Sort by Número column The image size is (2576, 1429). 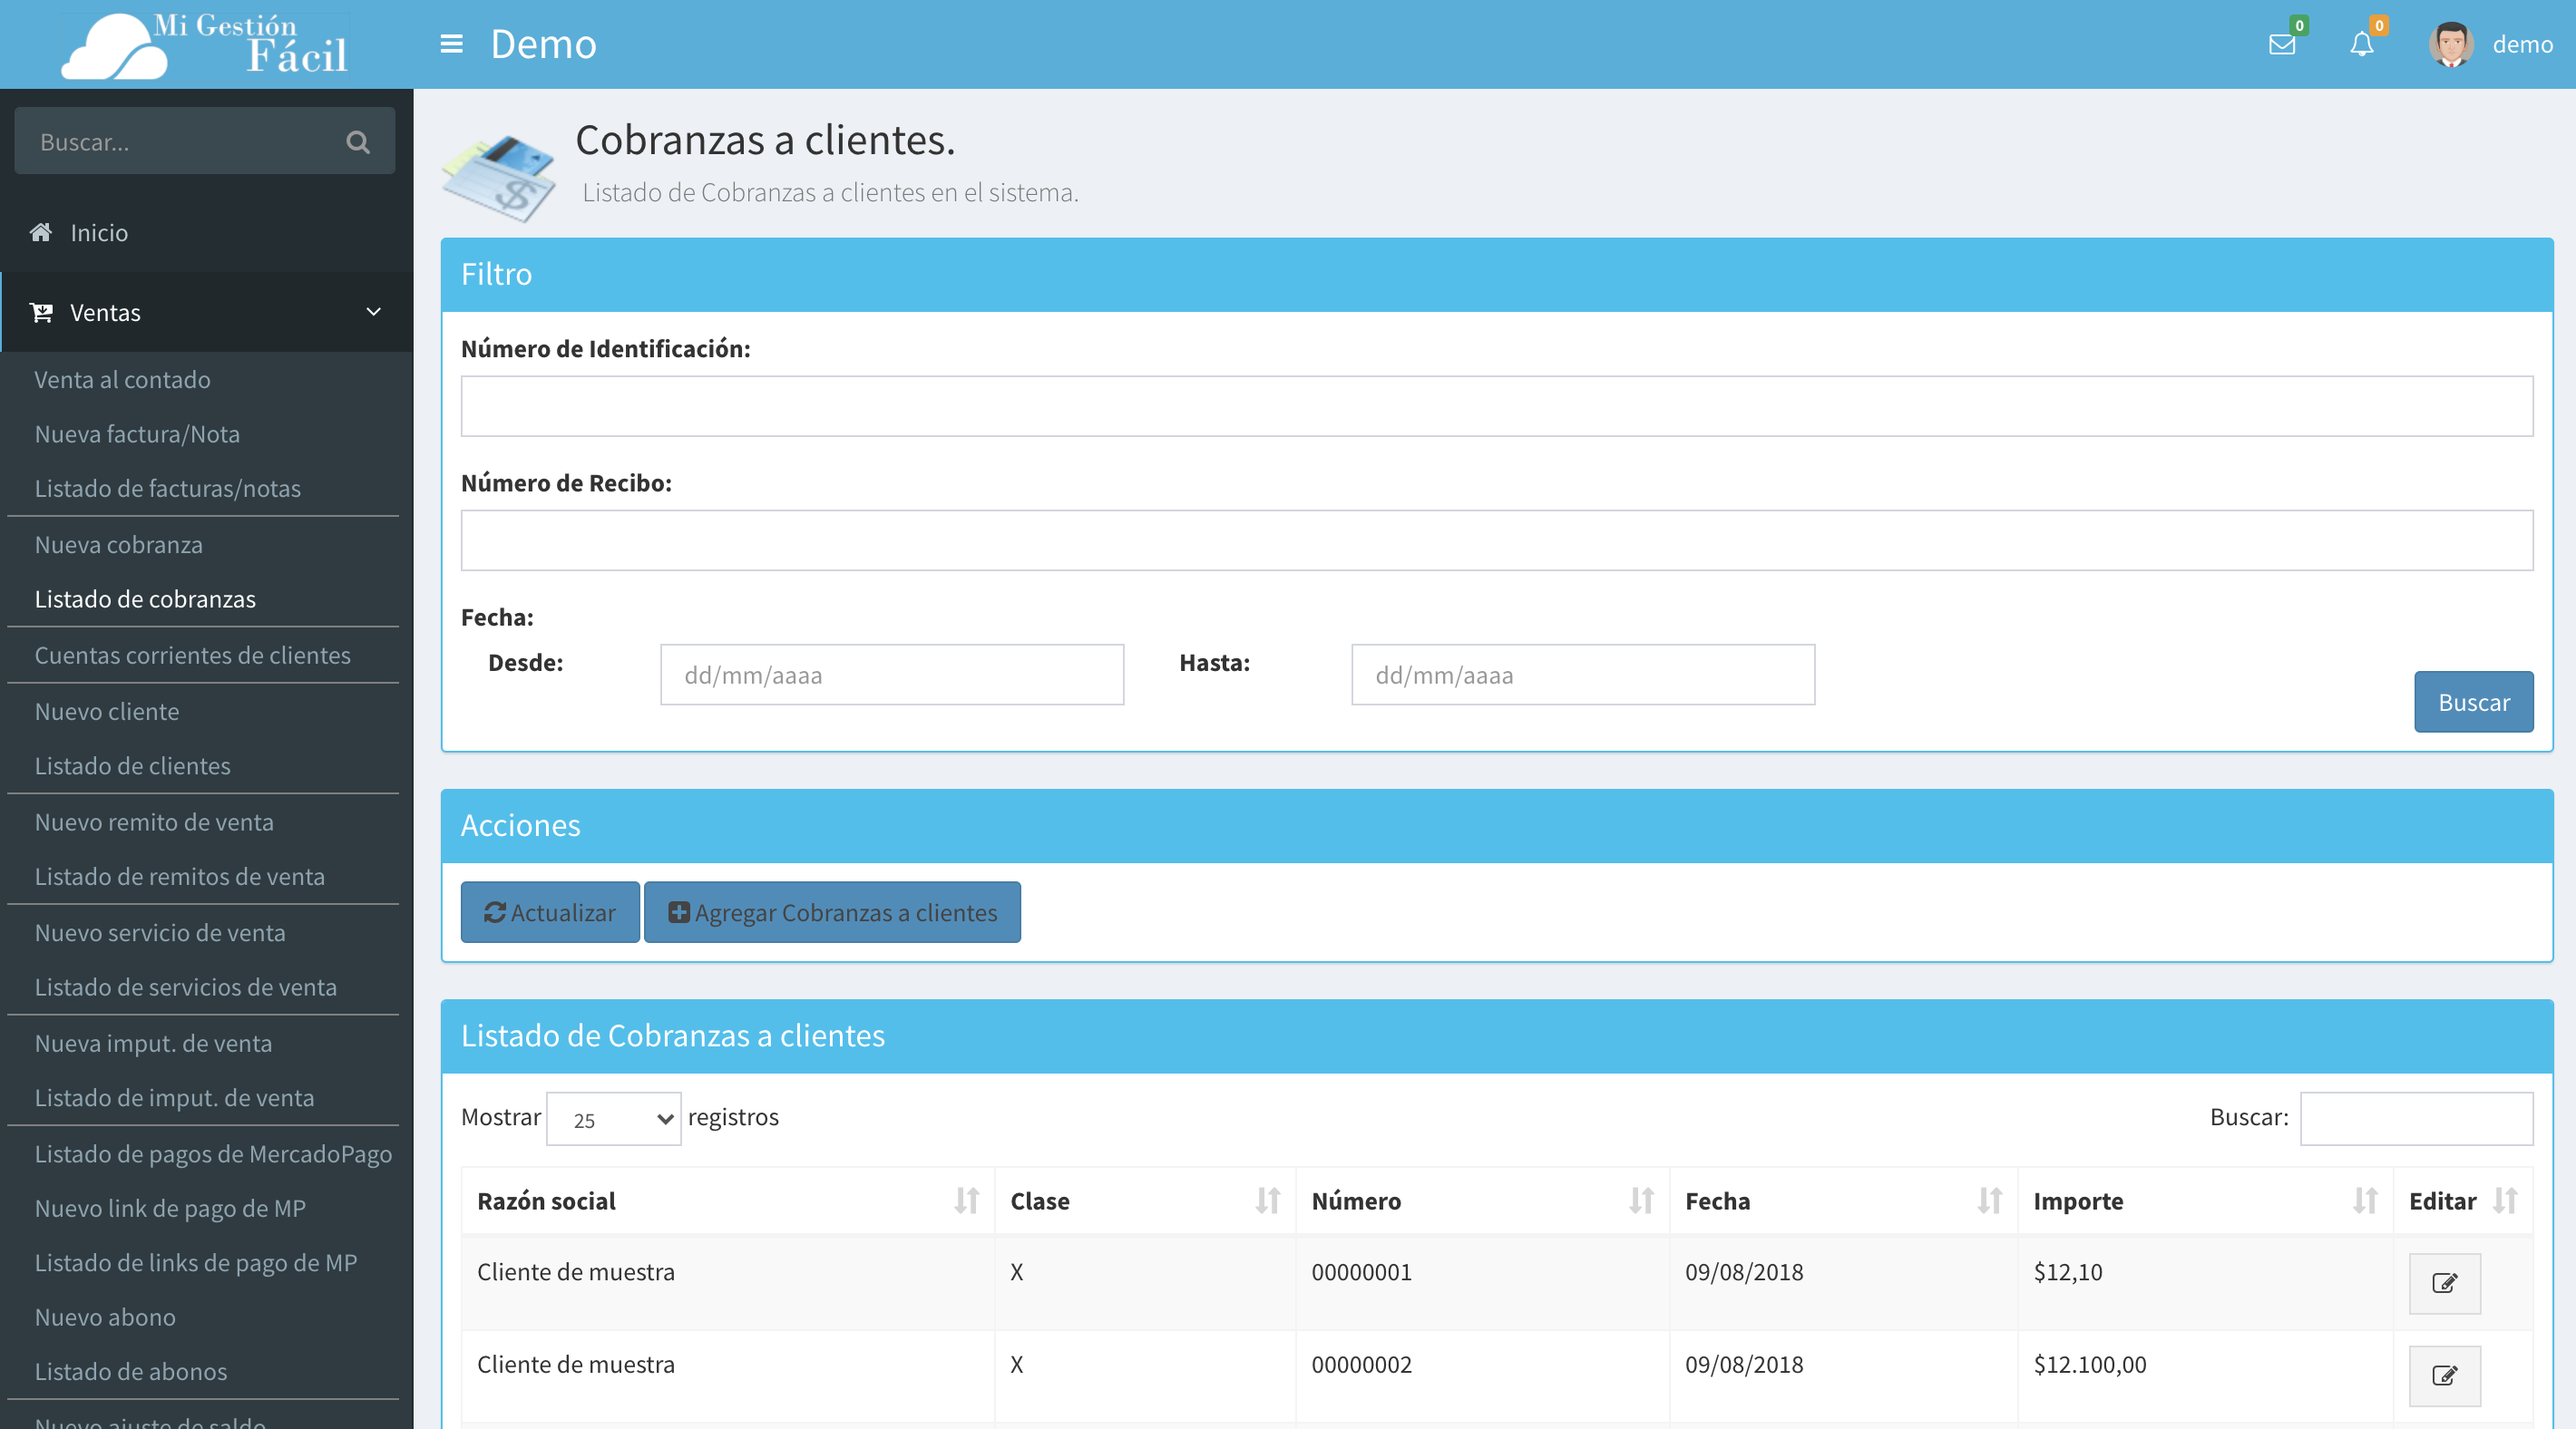1641,1200
